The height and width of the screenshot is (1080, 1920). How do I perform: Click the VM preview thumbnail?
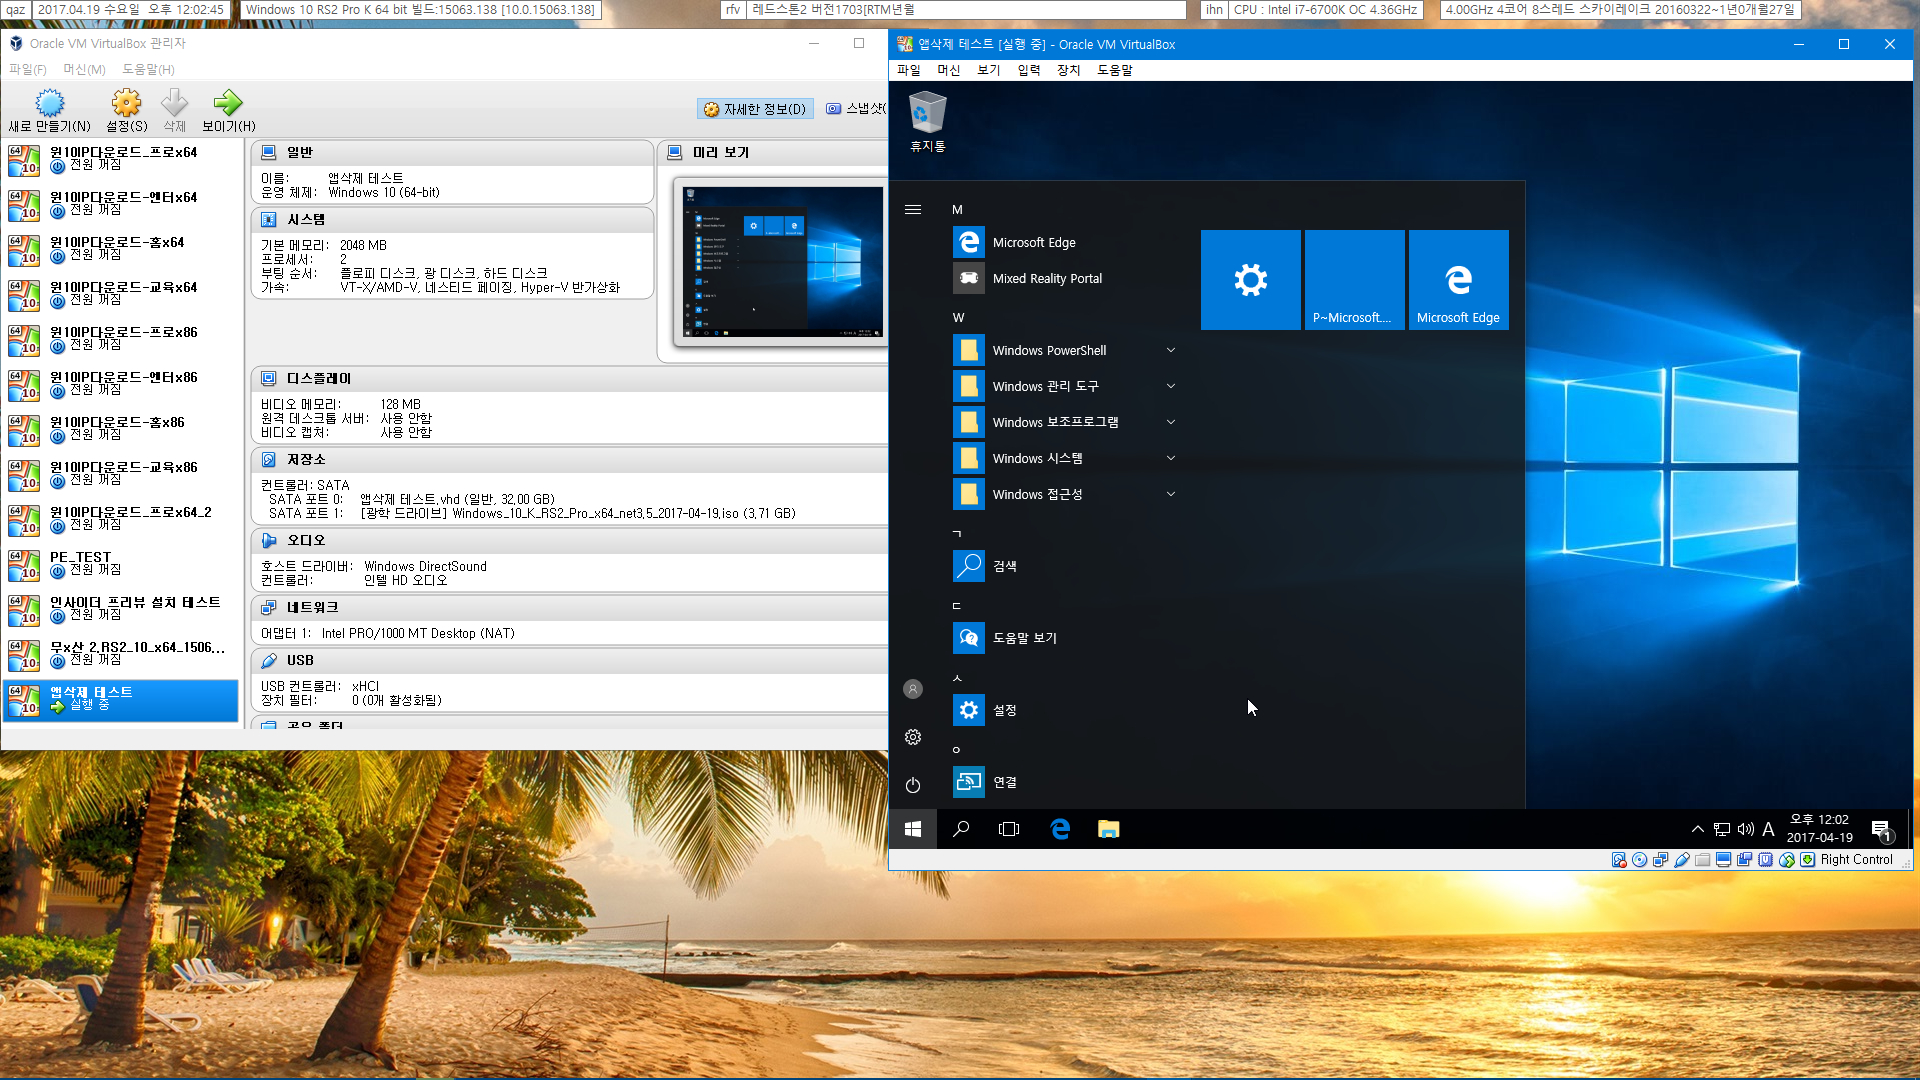pos(782,262)
